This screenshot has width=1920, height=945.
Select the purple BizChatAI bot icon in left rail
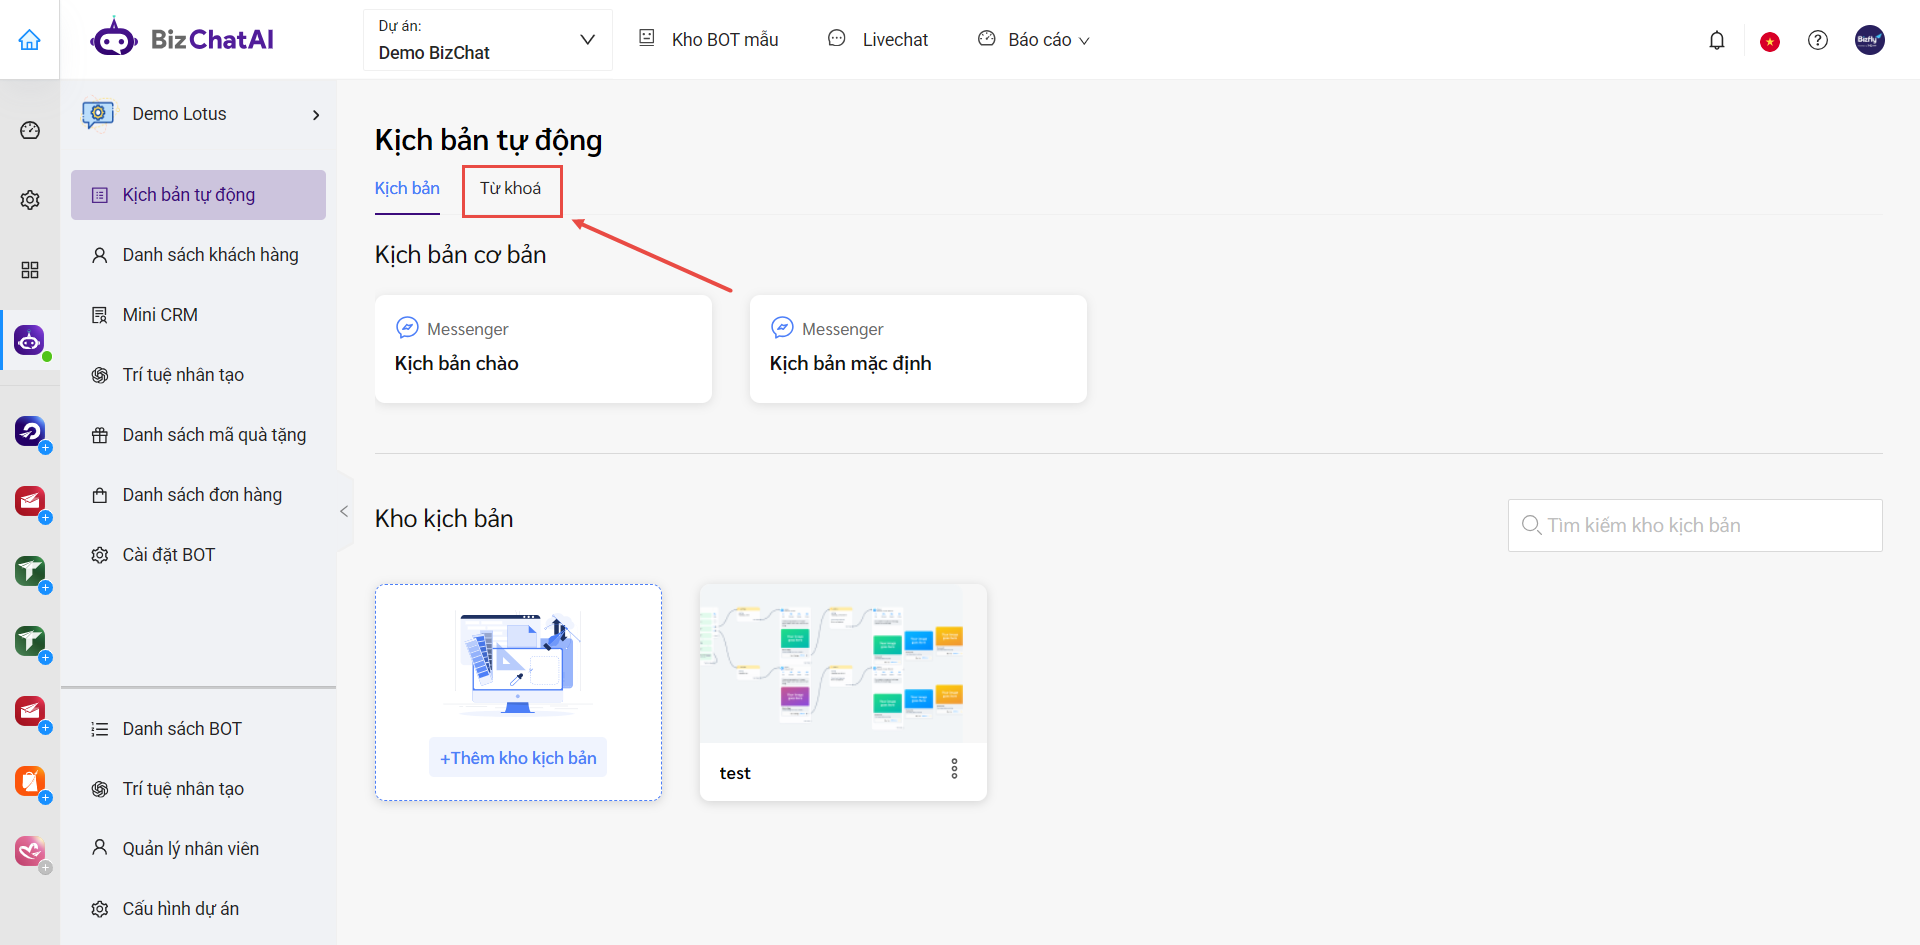[x=30, y=340]
